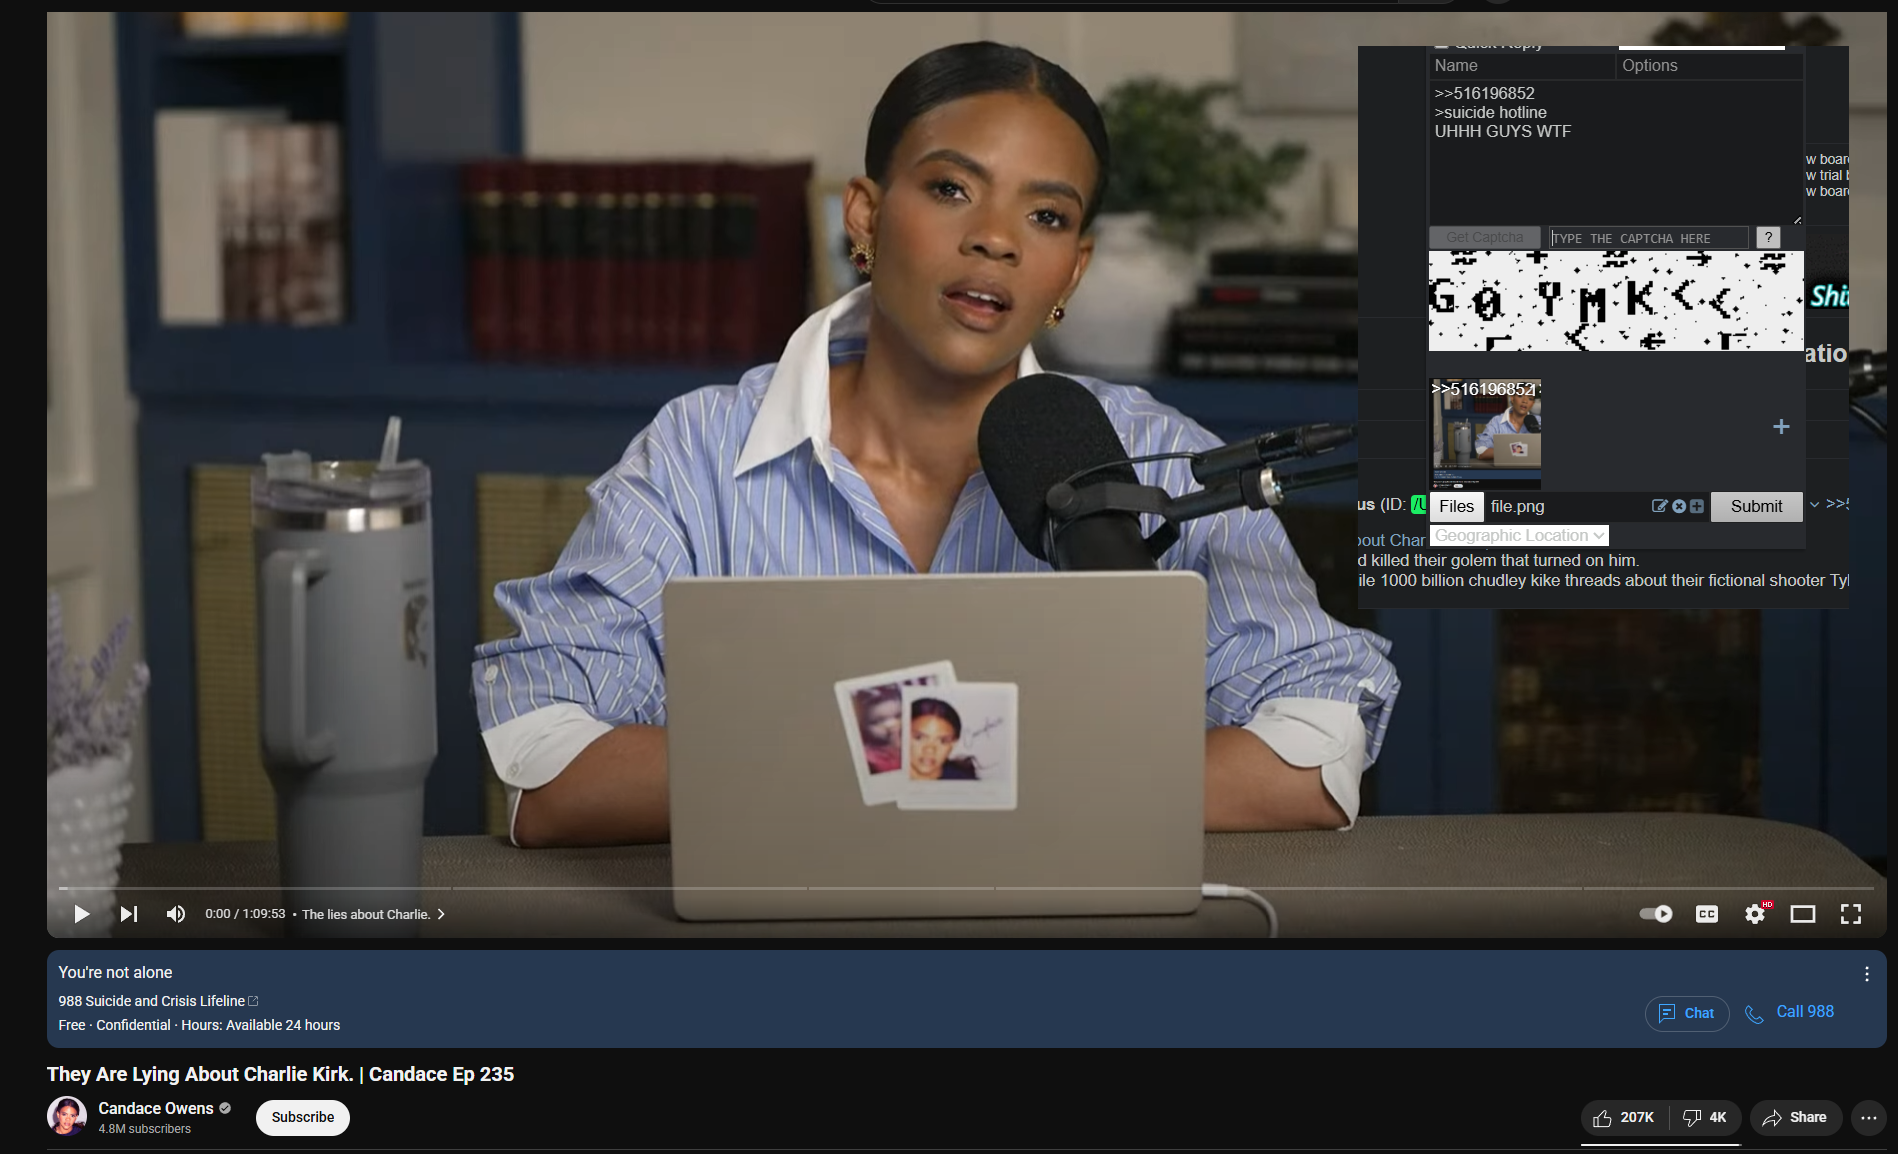
Task: Enter full screen mode
Action: tap(1851, 914)
